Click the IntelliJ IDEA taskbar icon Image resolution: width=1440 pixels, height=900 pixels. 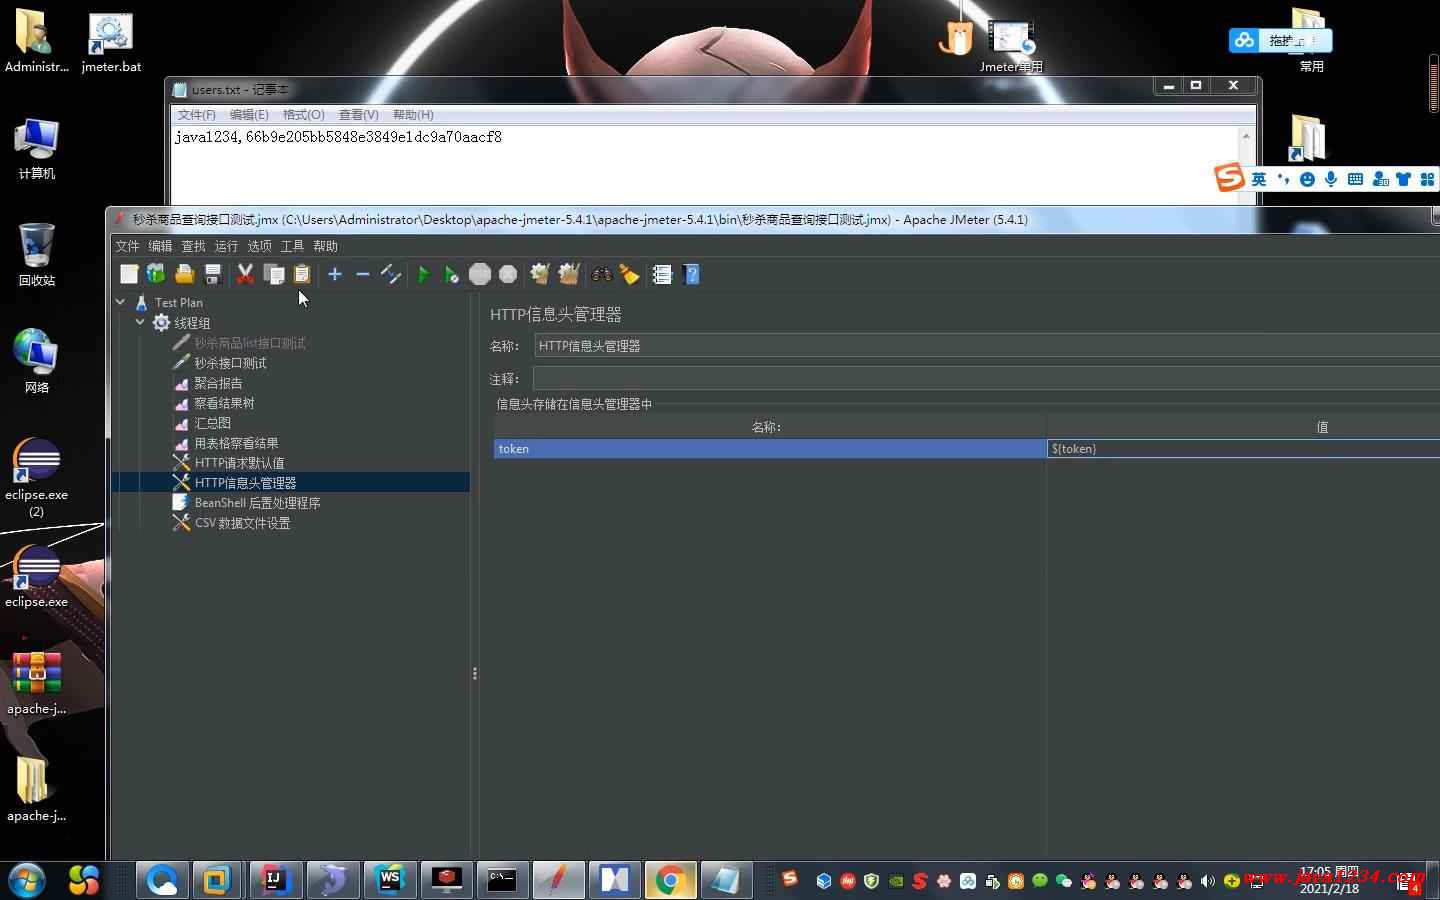[274, 880]
